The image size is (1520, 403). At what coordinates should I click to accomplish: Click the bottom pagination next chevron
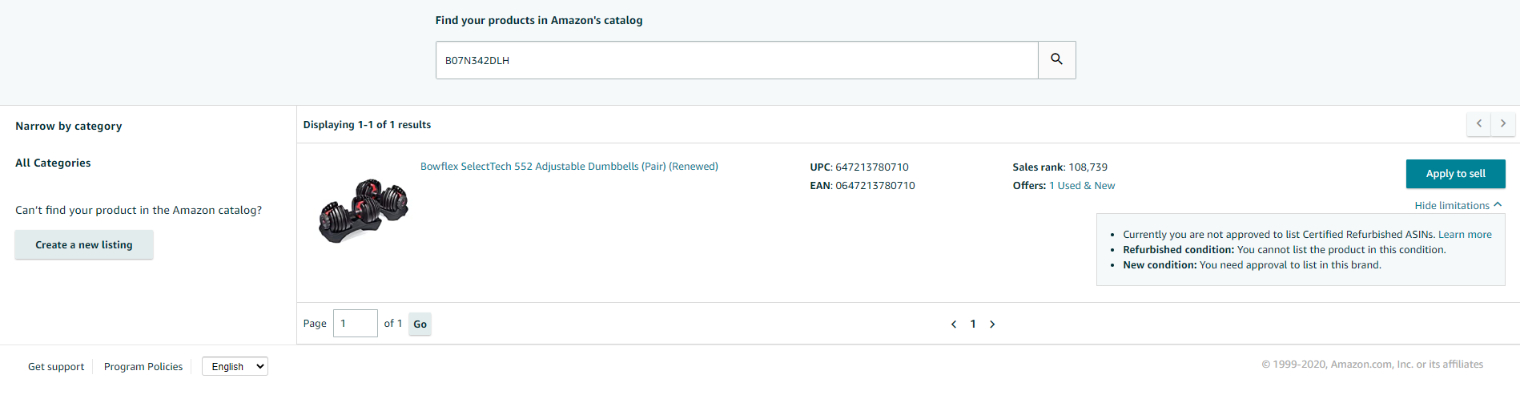coord(992,324)
